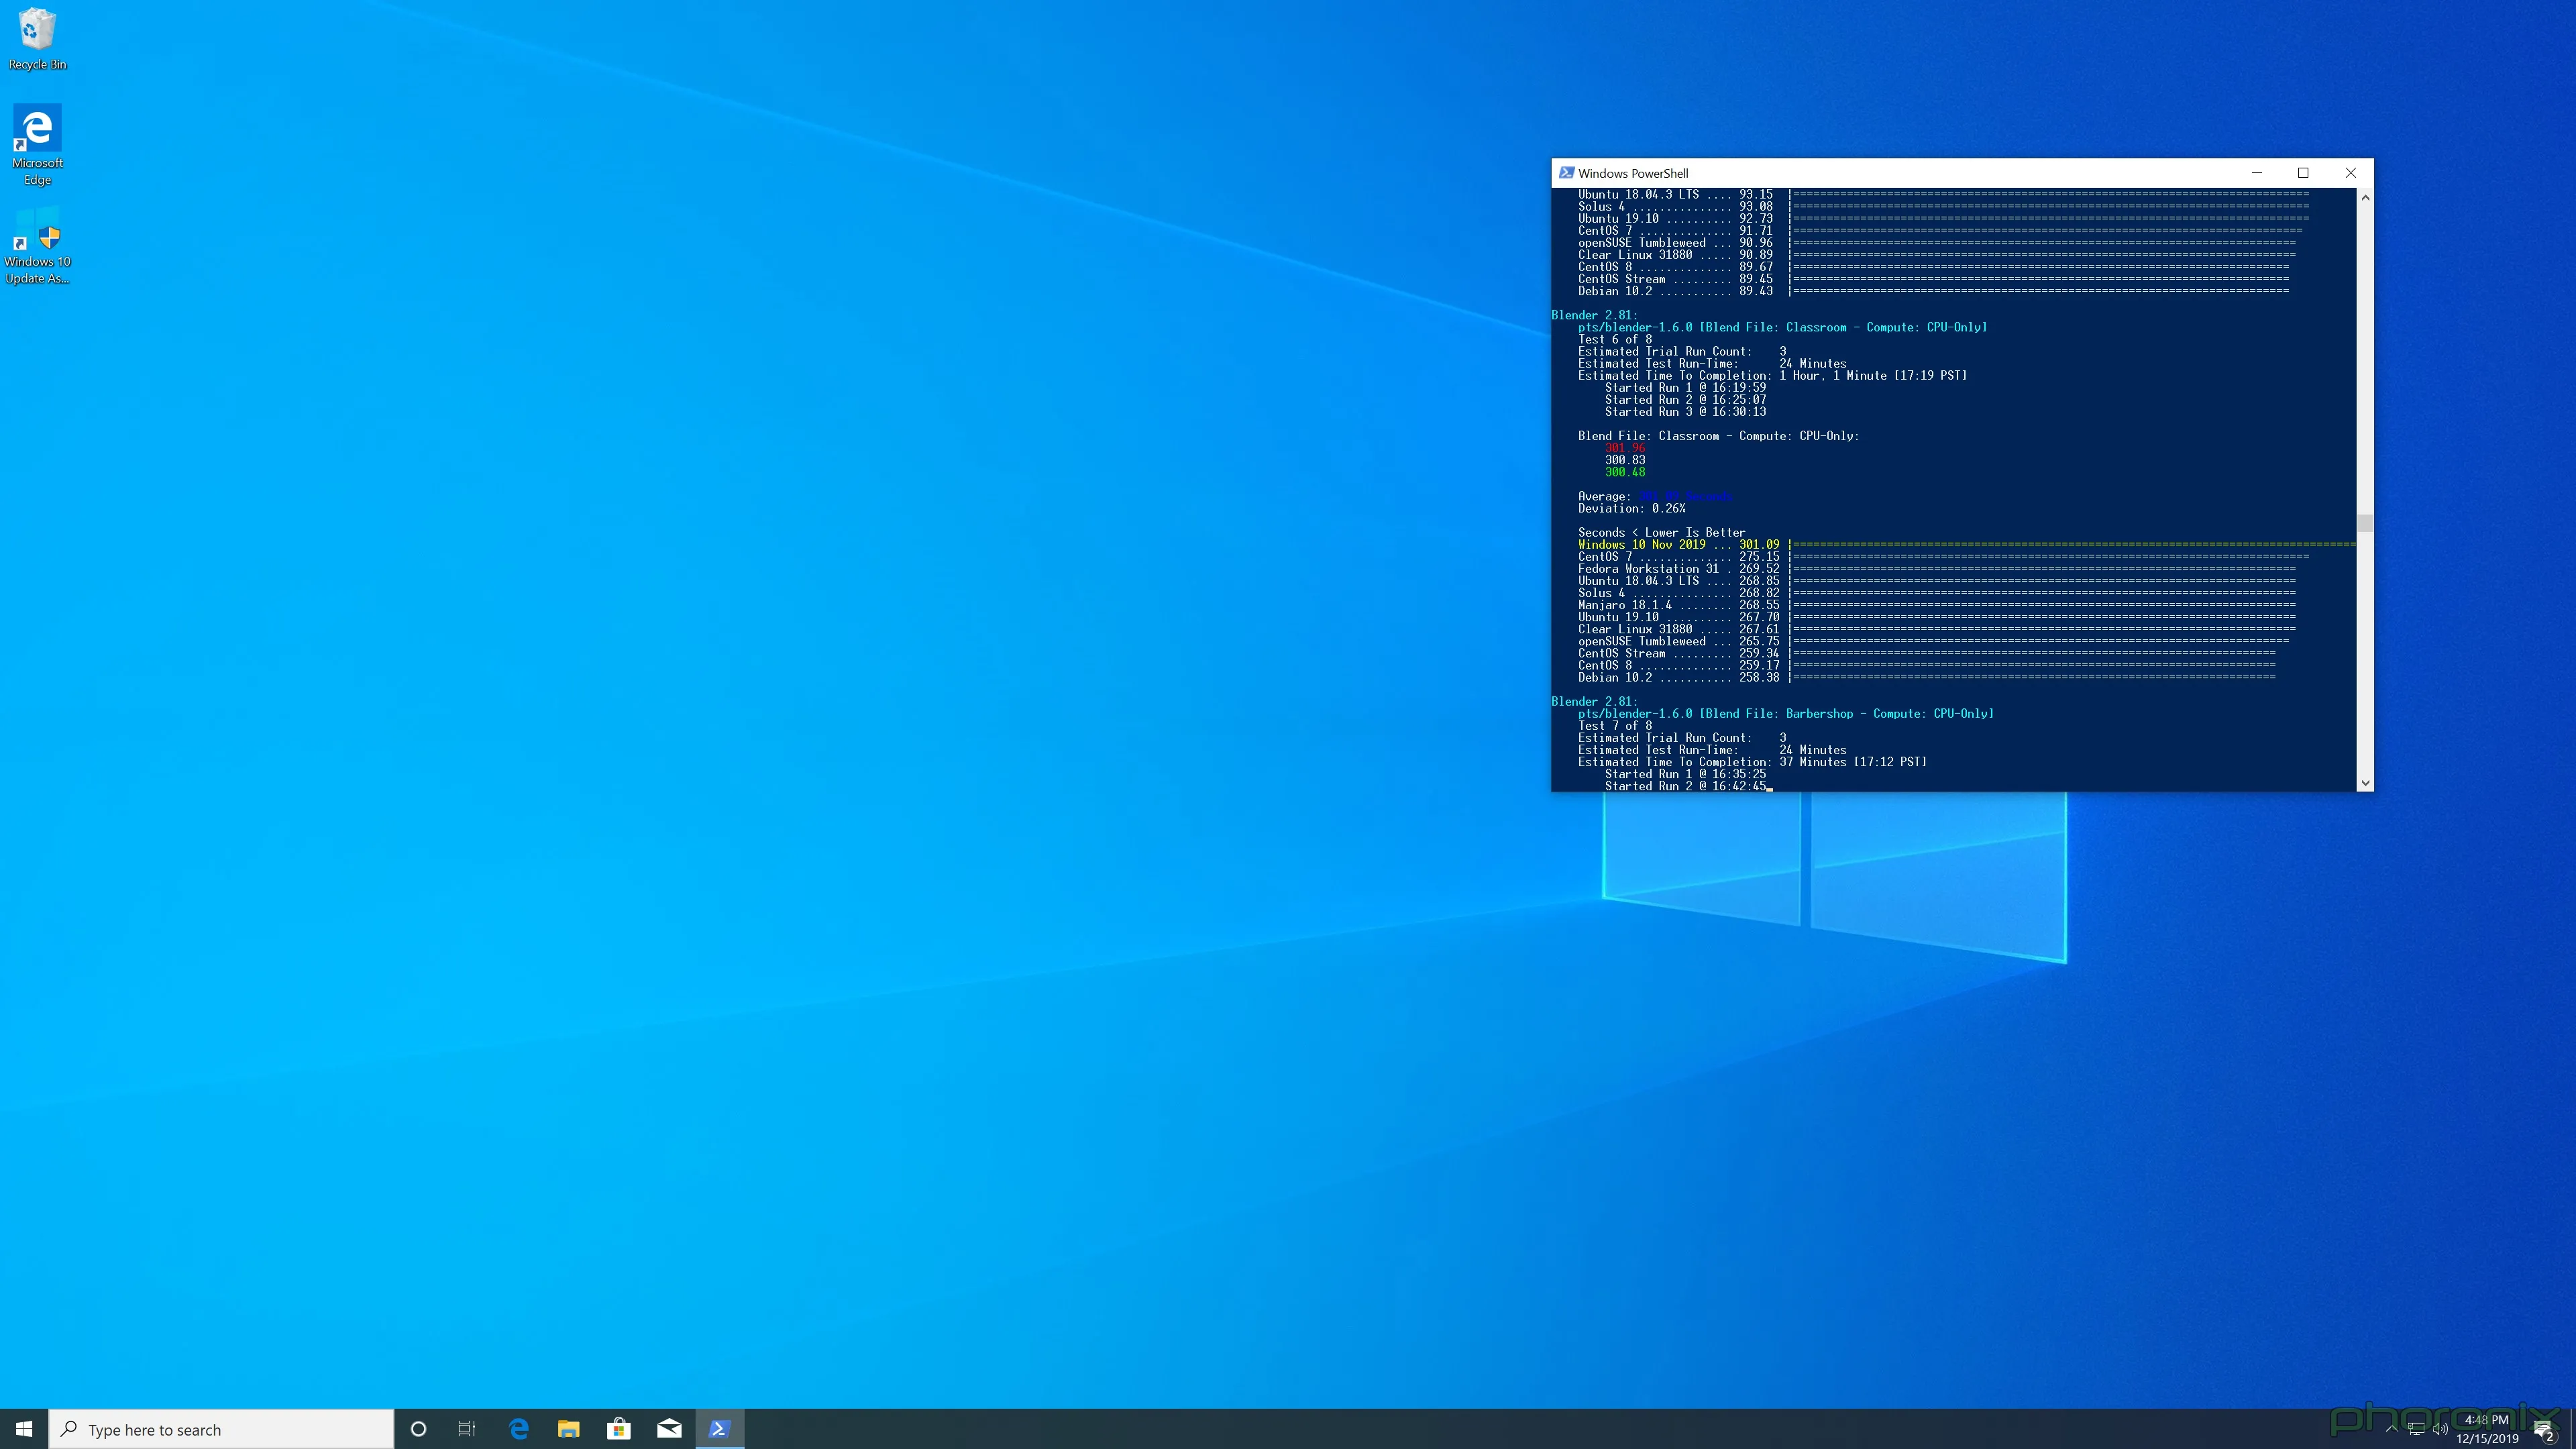Open Task View
Image resolution: width=2576 pixels, height=1449 pixels.
pyautogui.click(x=466, y=1429)
